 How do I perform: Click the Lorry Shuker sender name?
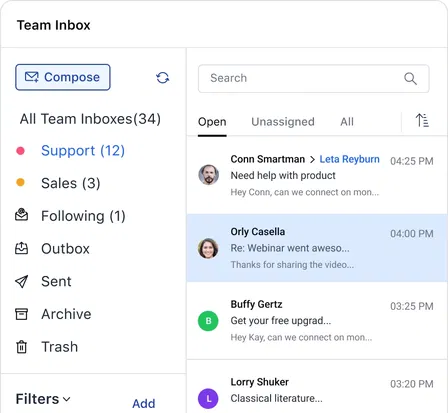pyautogui.click(x=260, y=382)
